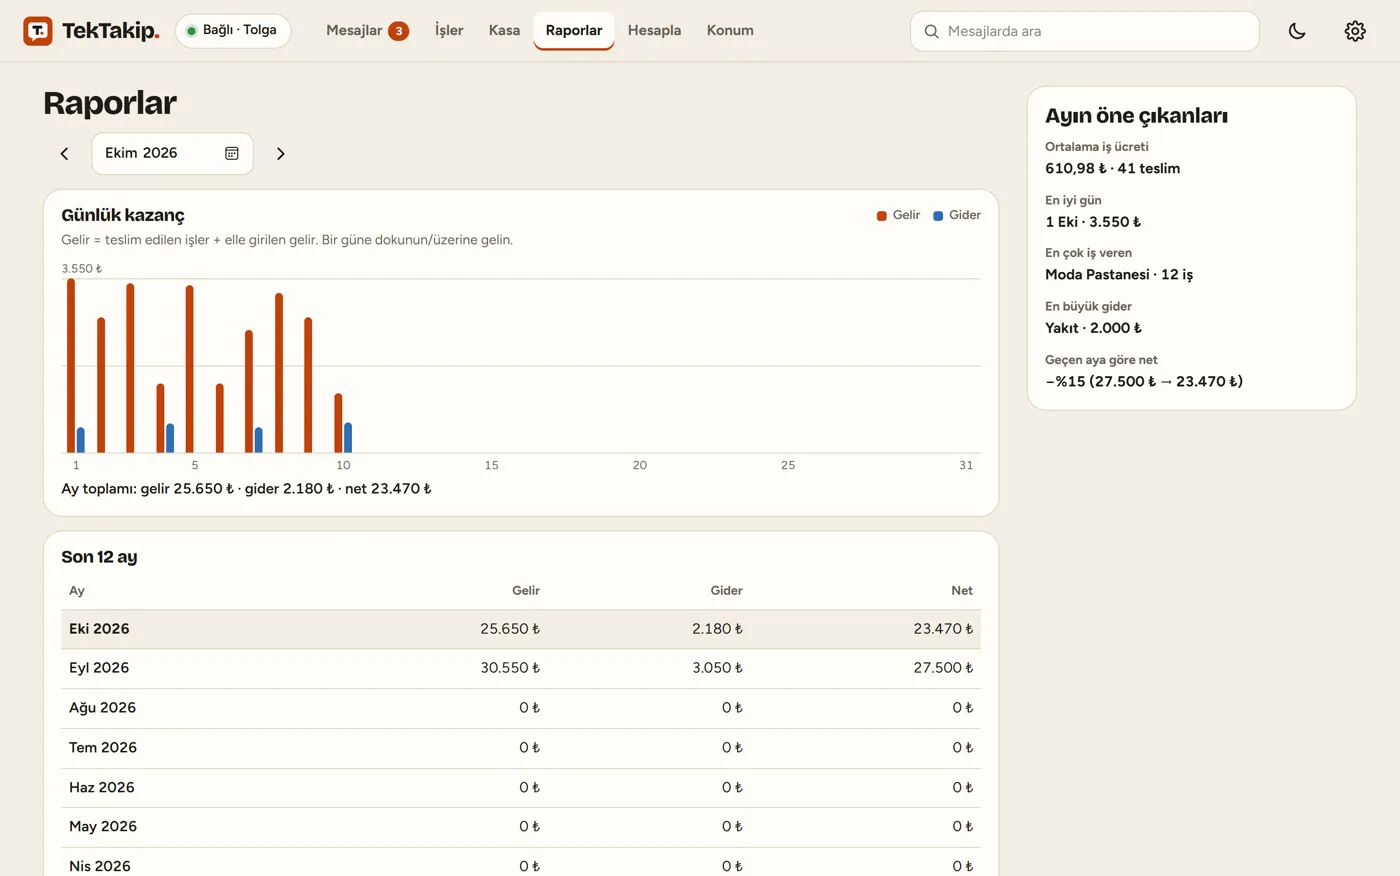The height and width of the screenshot is (876, 1400).
Task: Go to the Hesapla tab
Action: pyautogui.click(x=654, y=30)
